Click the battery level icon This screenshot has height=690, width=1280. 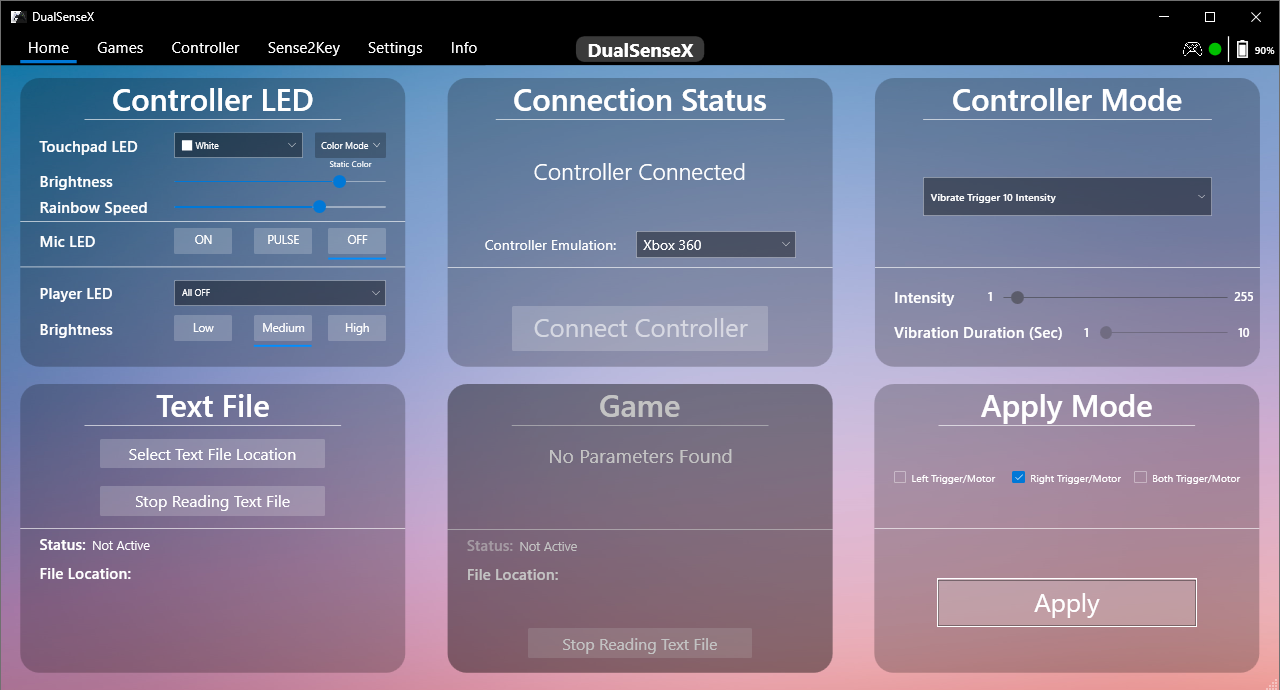[x=1242, y=49]
